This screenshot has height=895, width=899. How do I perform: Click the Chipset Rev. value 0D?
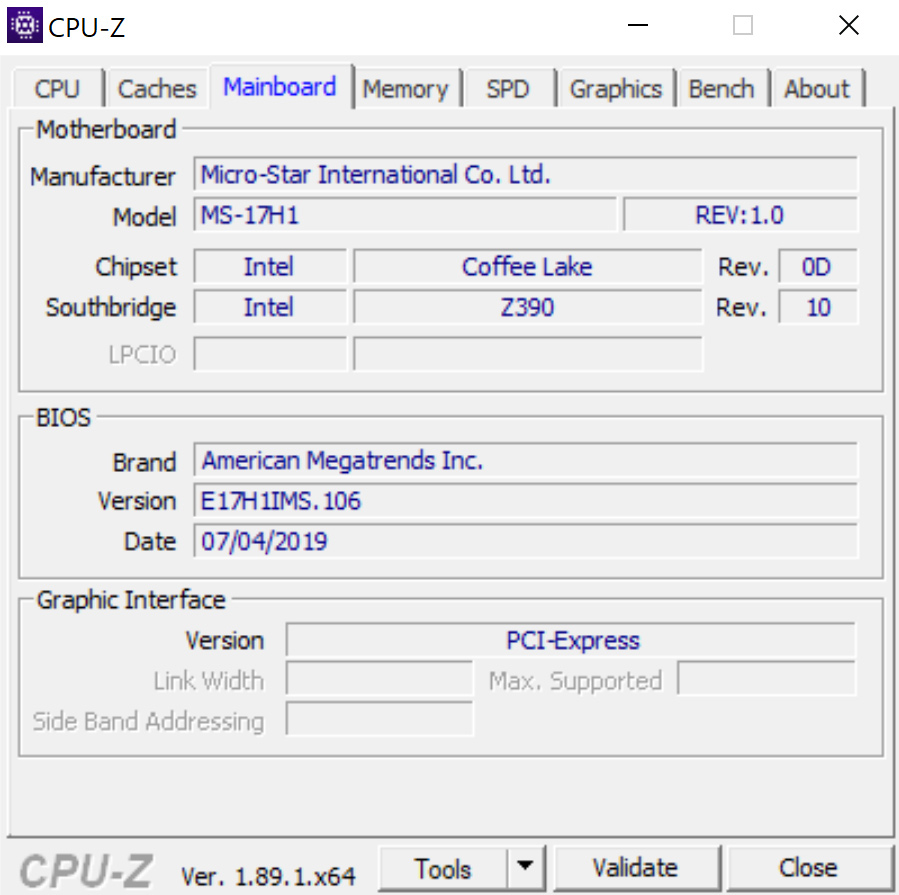coord(818,267)
